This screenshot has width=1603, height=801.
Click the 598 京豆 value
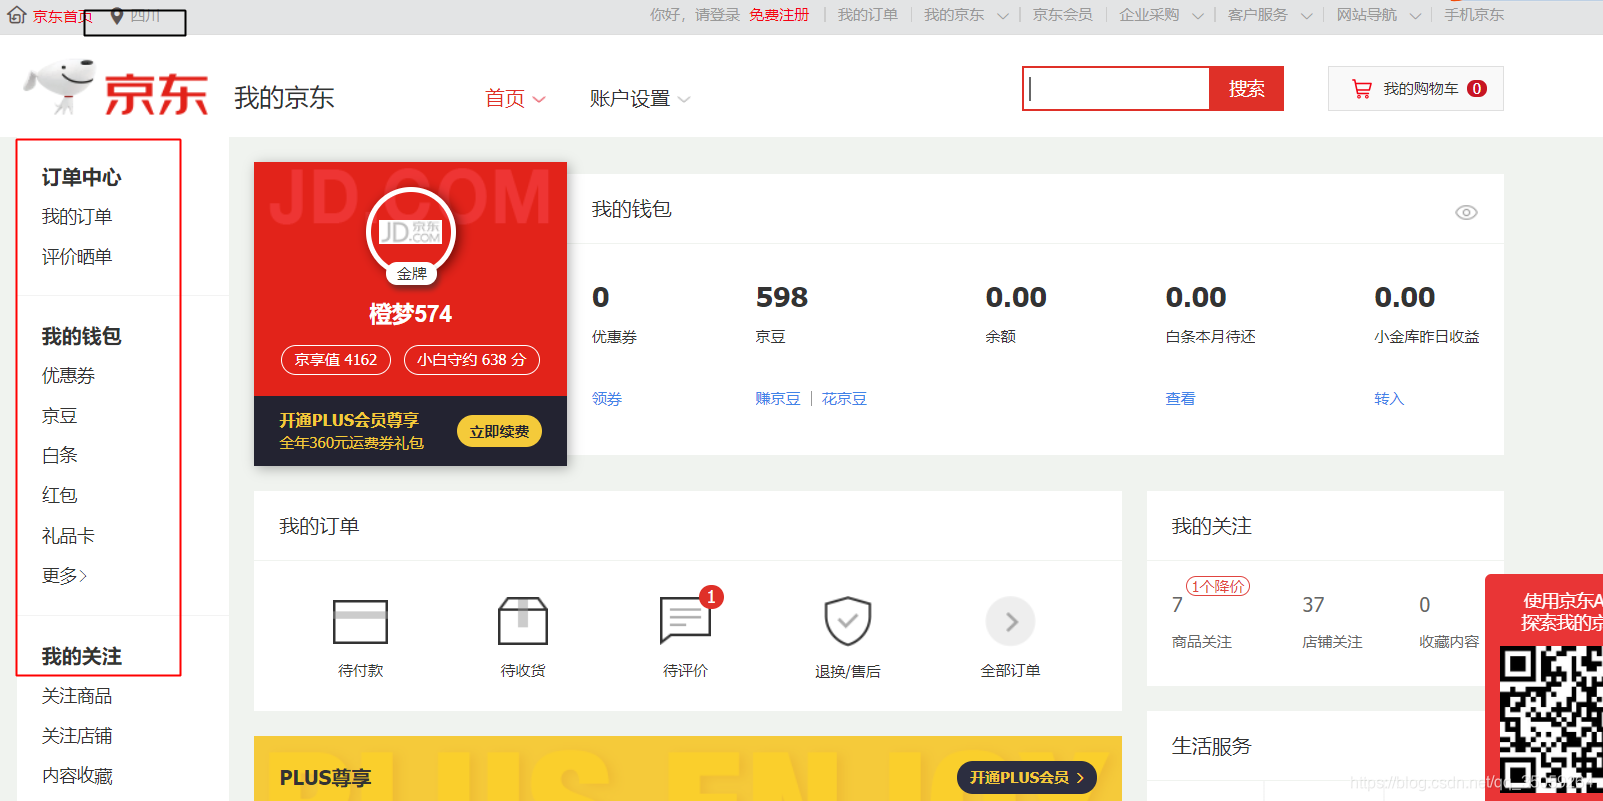[782, 298]
